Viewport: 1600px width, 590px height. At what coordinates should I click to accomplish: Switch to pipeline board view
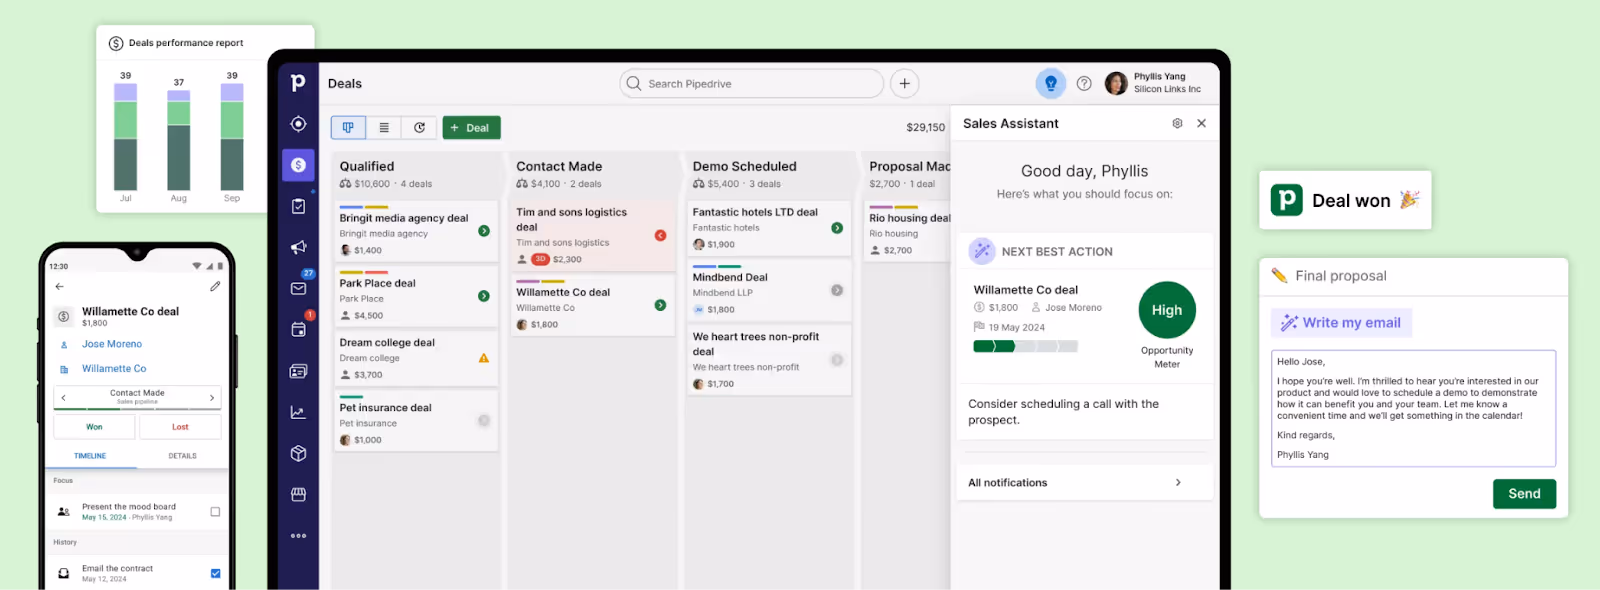[348, 127]
